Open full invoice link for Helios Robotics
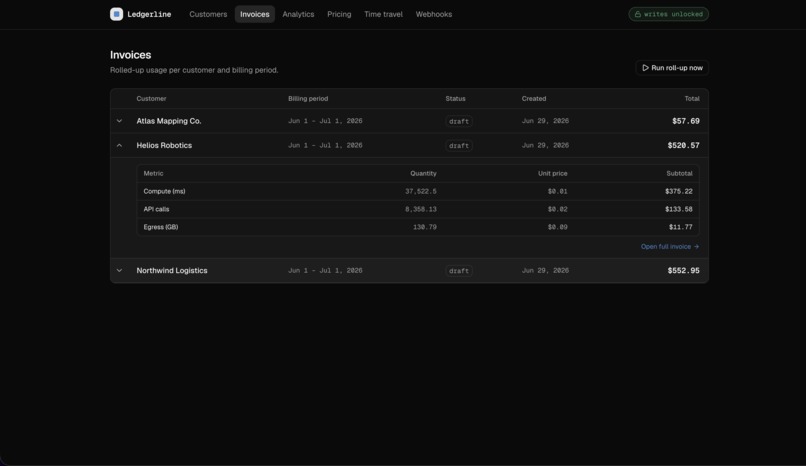 [x=670, y=247]
